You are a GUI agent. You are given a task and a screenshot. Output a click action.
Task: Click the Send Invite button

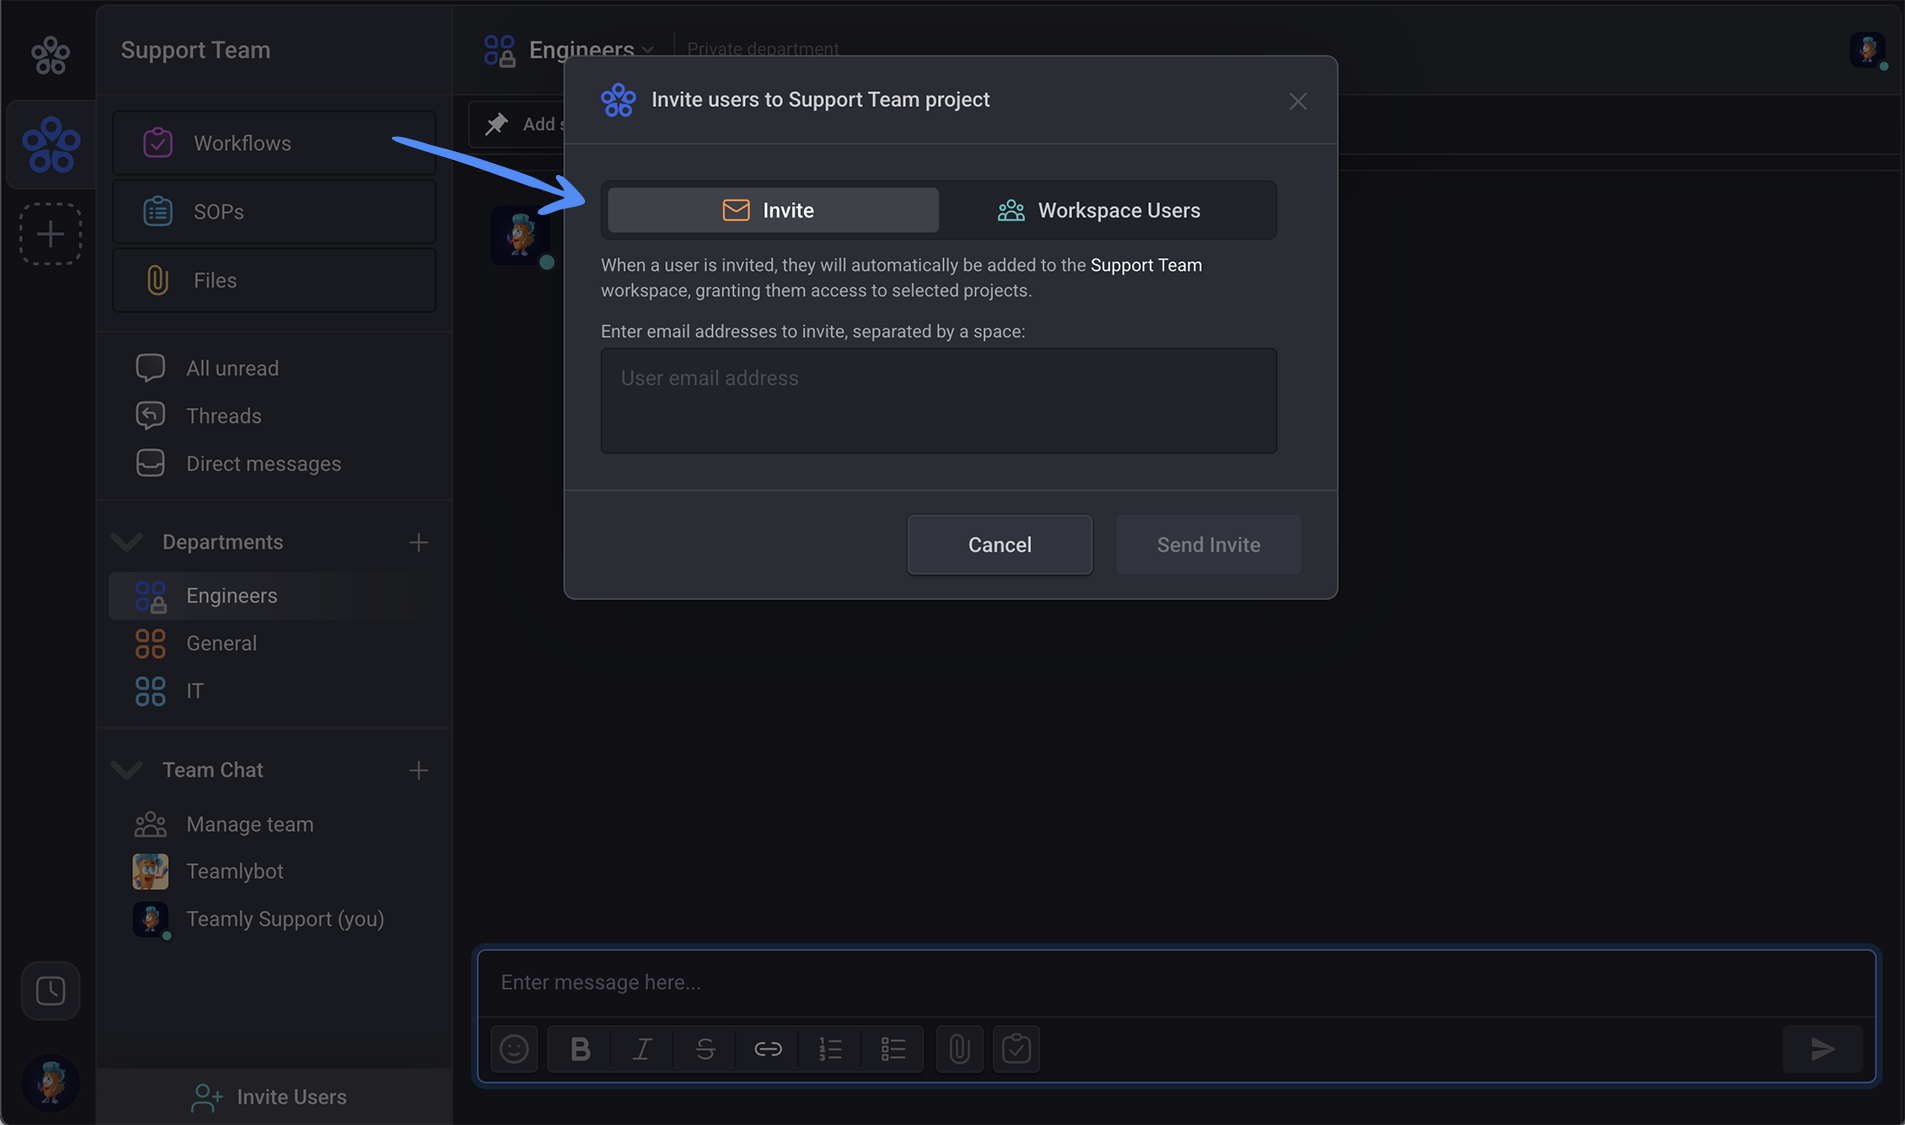[x=1208, y=545]
